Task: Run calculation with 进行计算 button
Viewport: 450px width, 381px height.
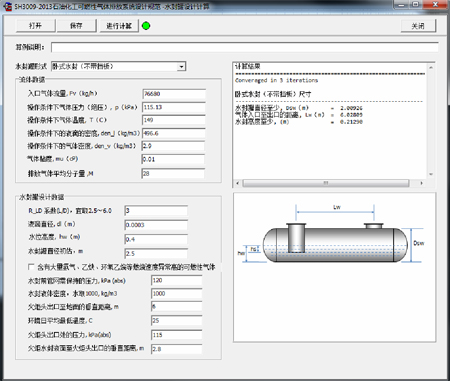Action: 119,26
